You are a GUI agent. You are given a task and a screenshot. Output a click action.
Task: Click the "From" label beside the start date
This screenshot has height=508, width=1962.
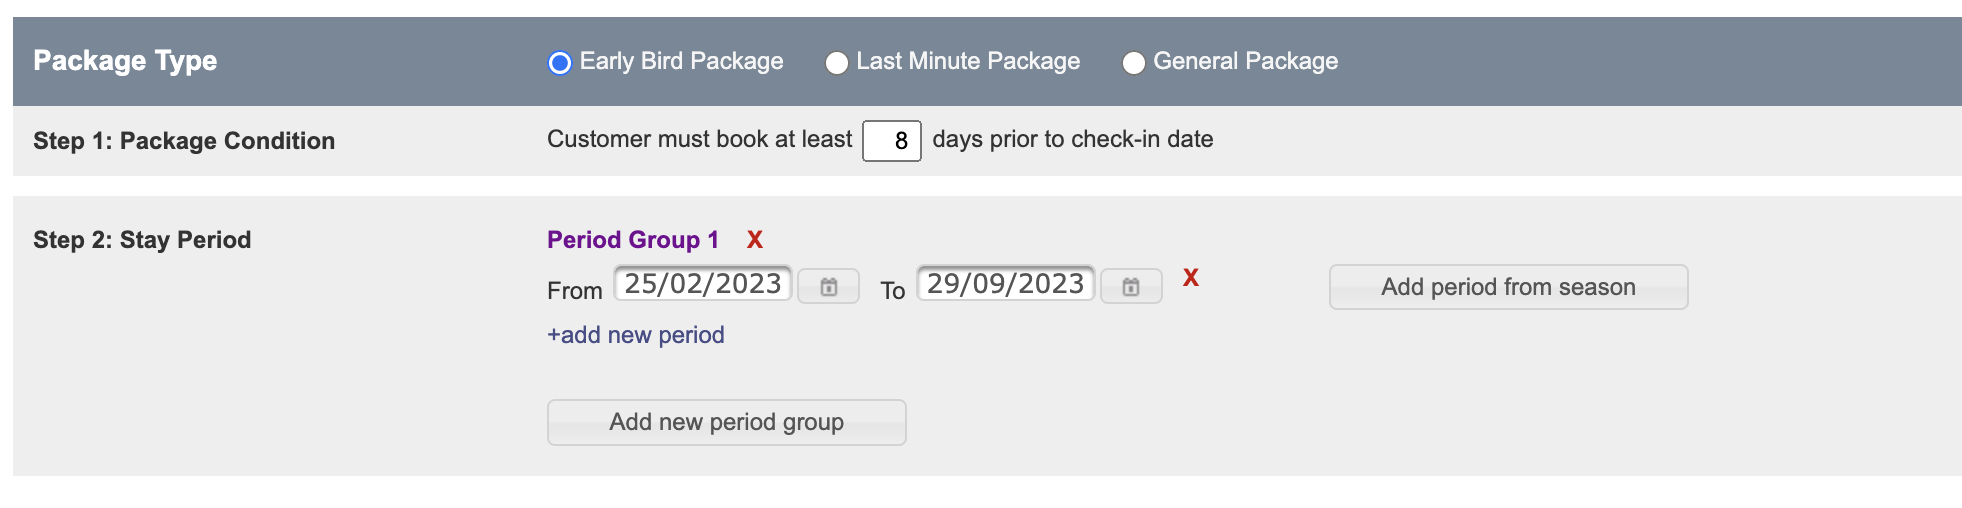coord(575,291)
